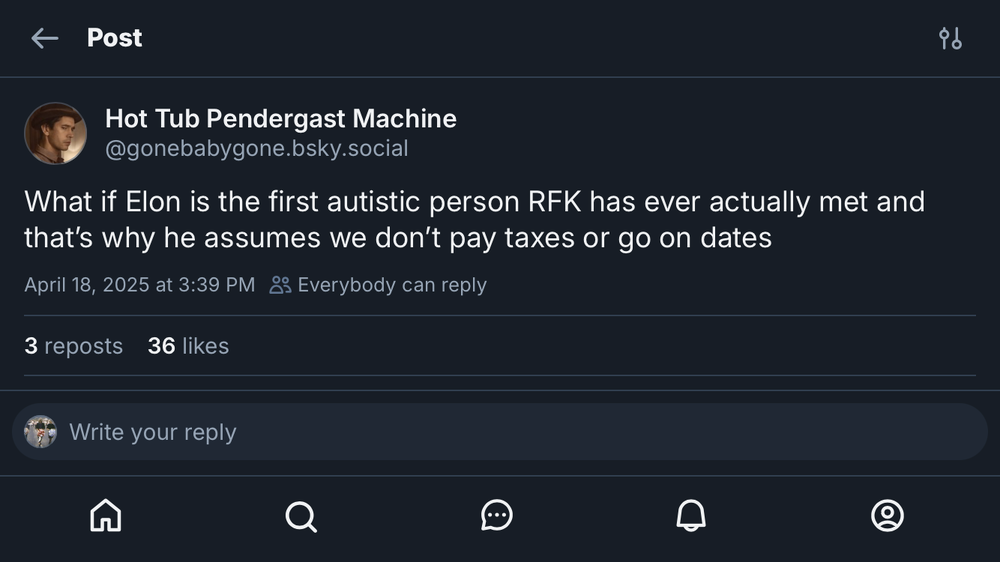Click the word "likes" under the post

pos(205,346)
